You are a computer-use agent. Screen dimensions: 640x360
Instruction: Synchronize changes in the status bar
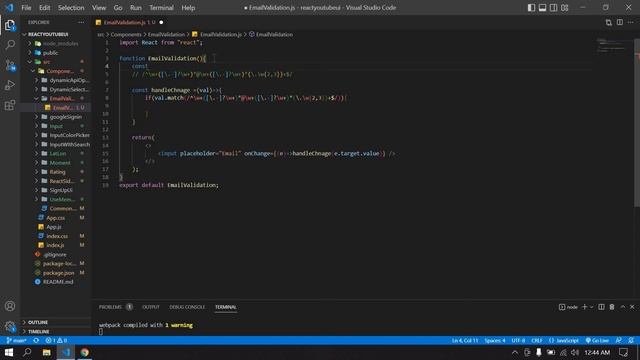point(36,340)
